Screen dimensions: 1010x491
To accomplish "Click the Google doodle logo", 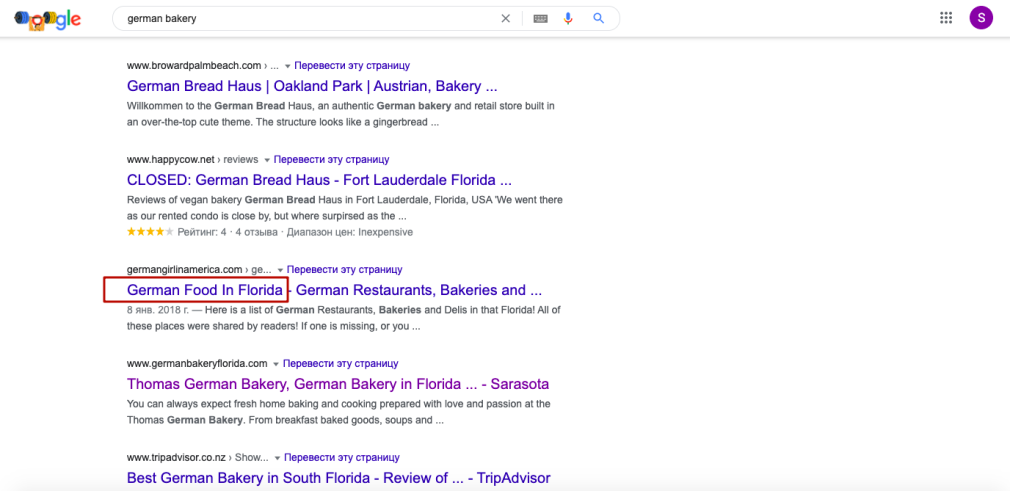I will (47, 19).
